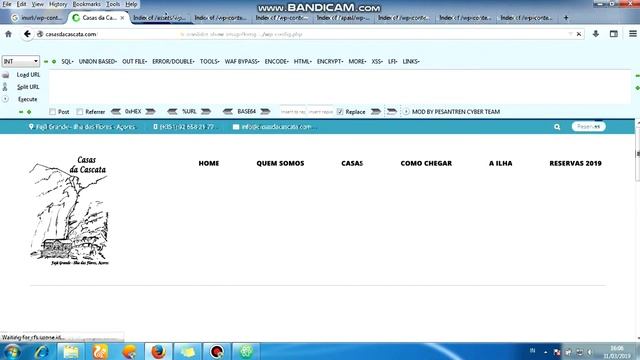Screen dimensions: 640x360
Task: Open the INT type dropdown
Action: 20,61
